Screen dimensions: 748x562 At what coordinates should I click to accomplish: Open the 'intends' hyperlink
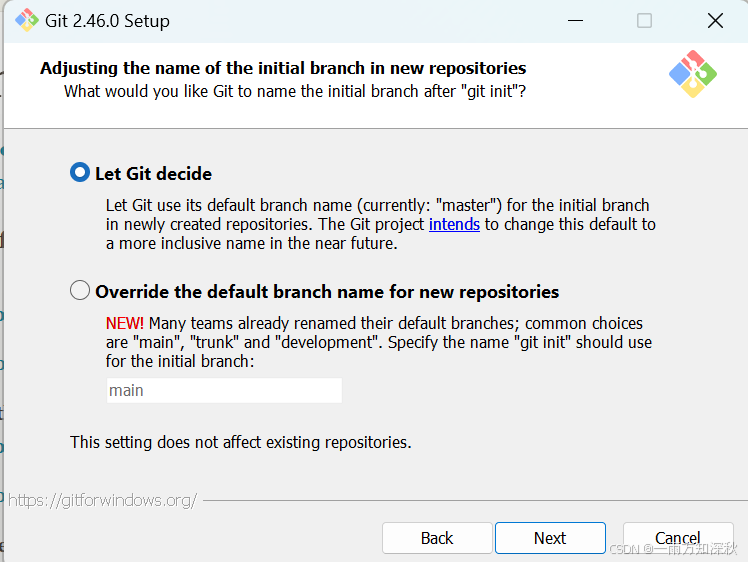click(454, 224)
